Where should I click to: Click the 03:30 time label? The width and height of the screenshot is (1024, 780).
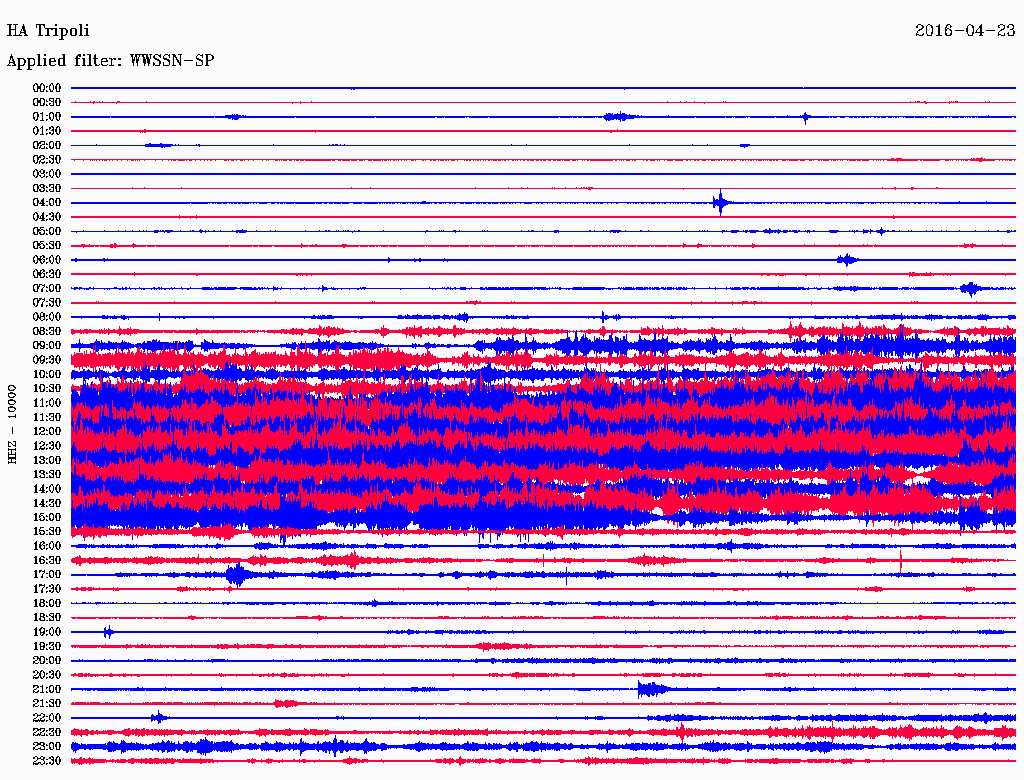click(x=47, y=188)
